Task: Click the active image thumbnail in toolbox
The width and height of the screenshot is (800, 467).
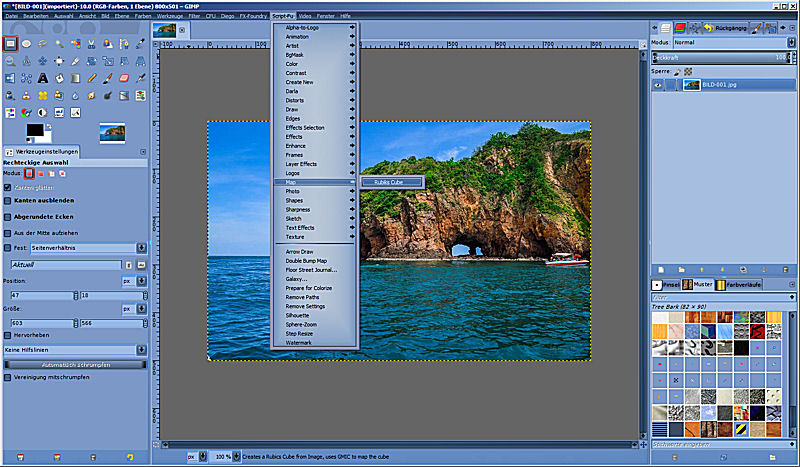Action: (x=112, y=133)
